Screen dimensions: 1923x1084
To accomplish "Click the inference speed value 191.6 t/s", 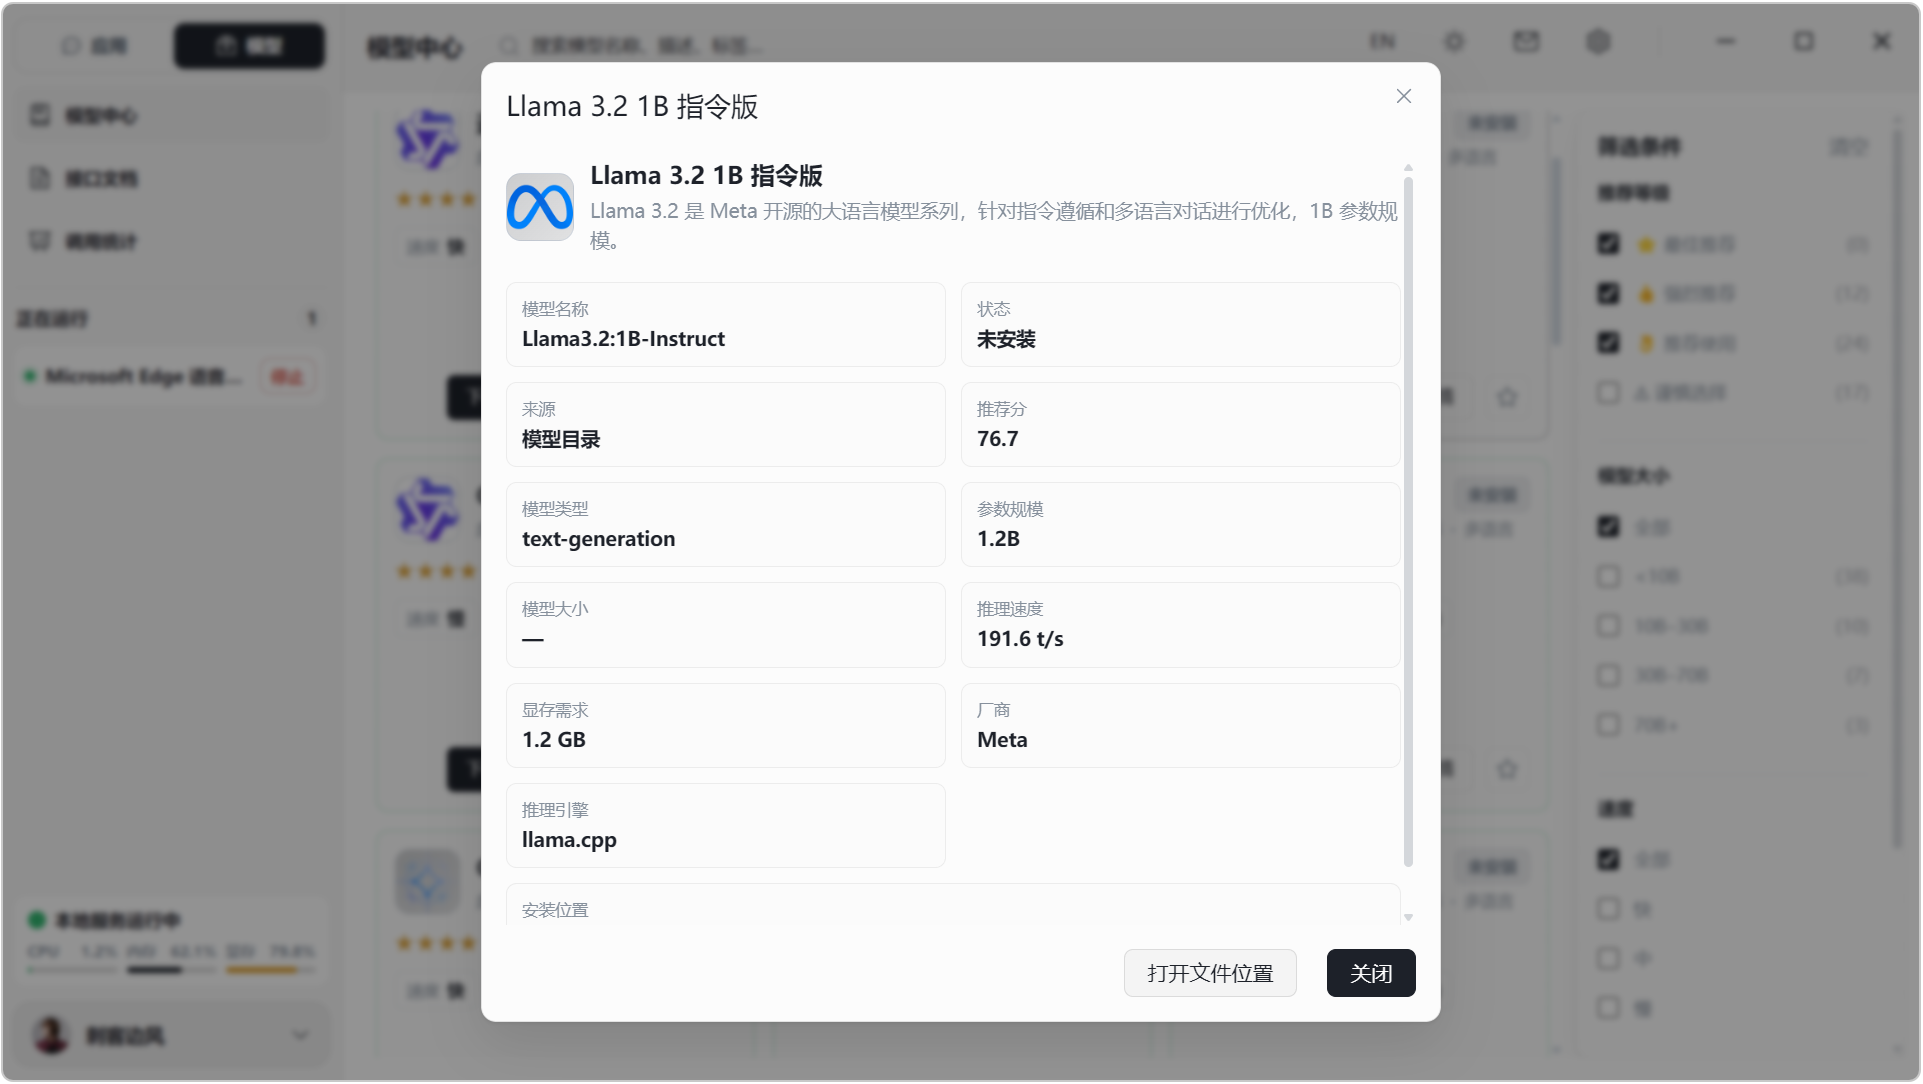I will click(1021, 640).
